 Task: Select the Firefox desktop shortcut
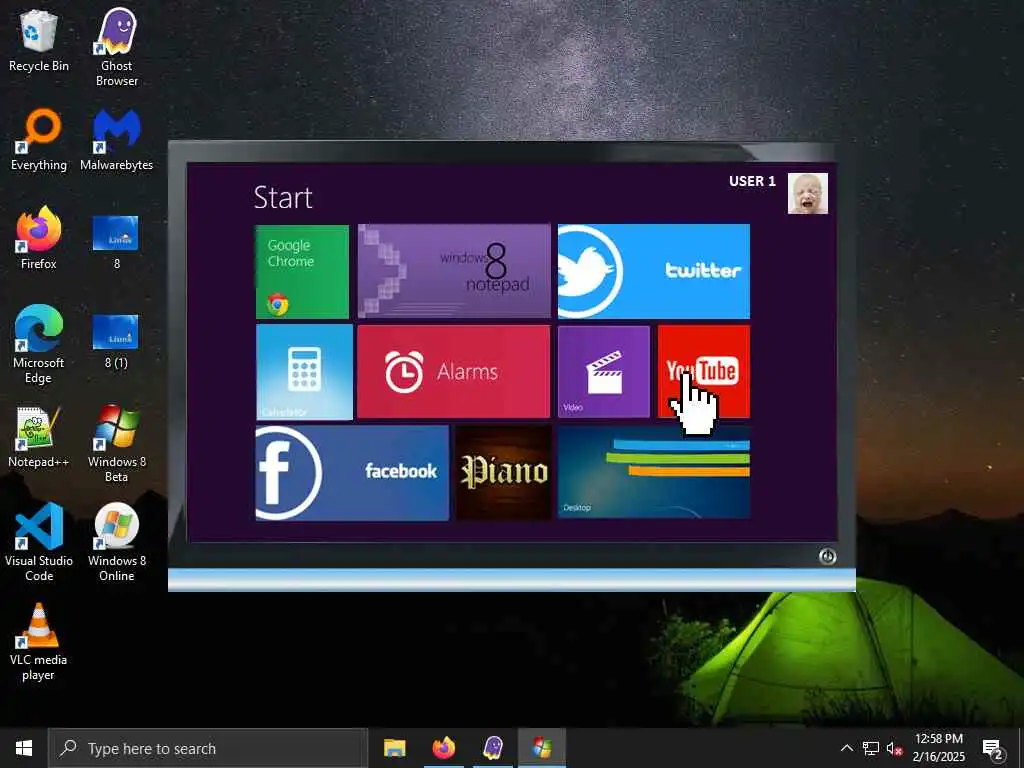[39, 238]
